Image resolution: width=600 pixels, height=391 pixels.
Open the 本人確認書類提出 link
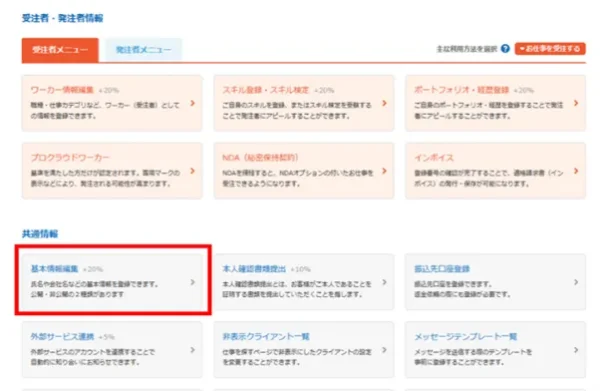254,269
